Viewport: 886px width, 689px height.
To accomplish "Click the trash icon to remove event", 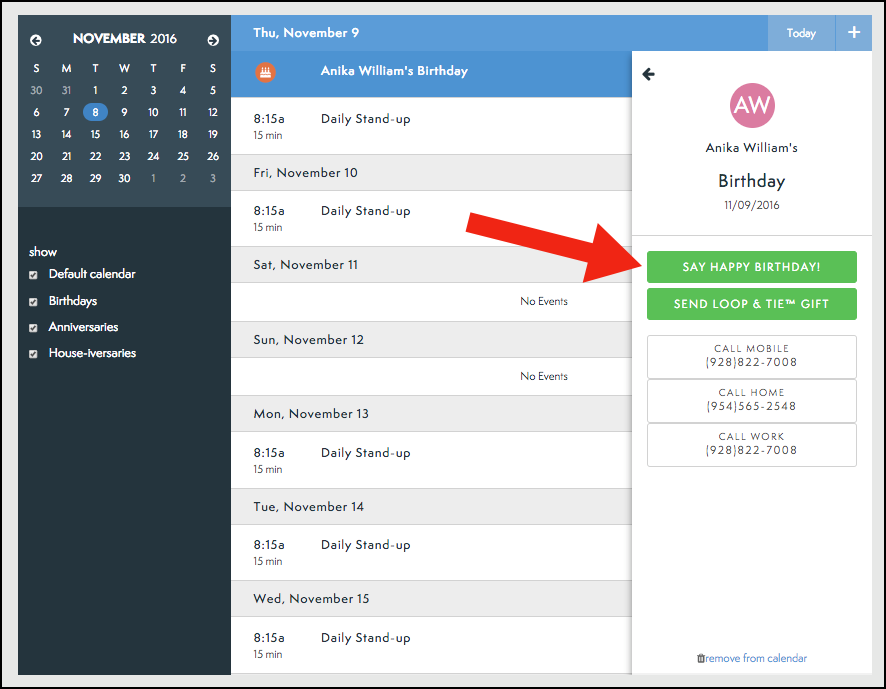I will click(x=700, y=658).
